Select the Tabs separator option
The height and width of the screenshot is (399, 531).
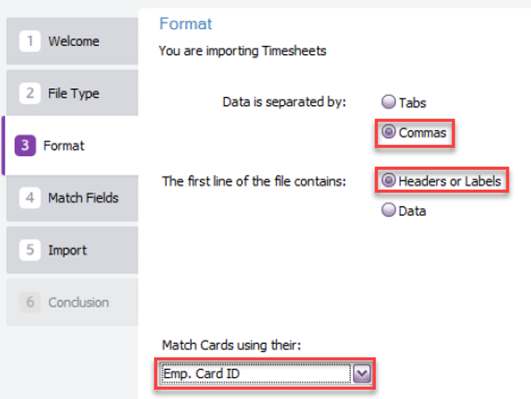[x=388, y=102]
